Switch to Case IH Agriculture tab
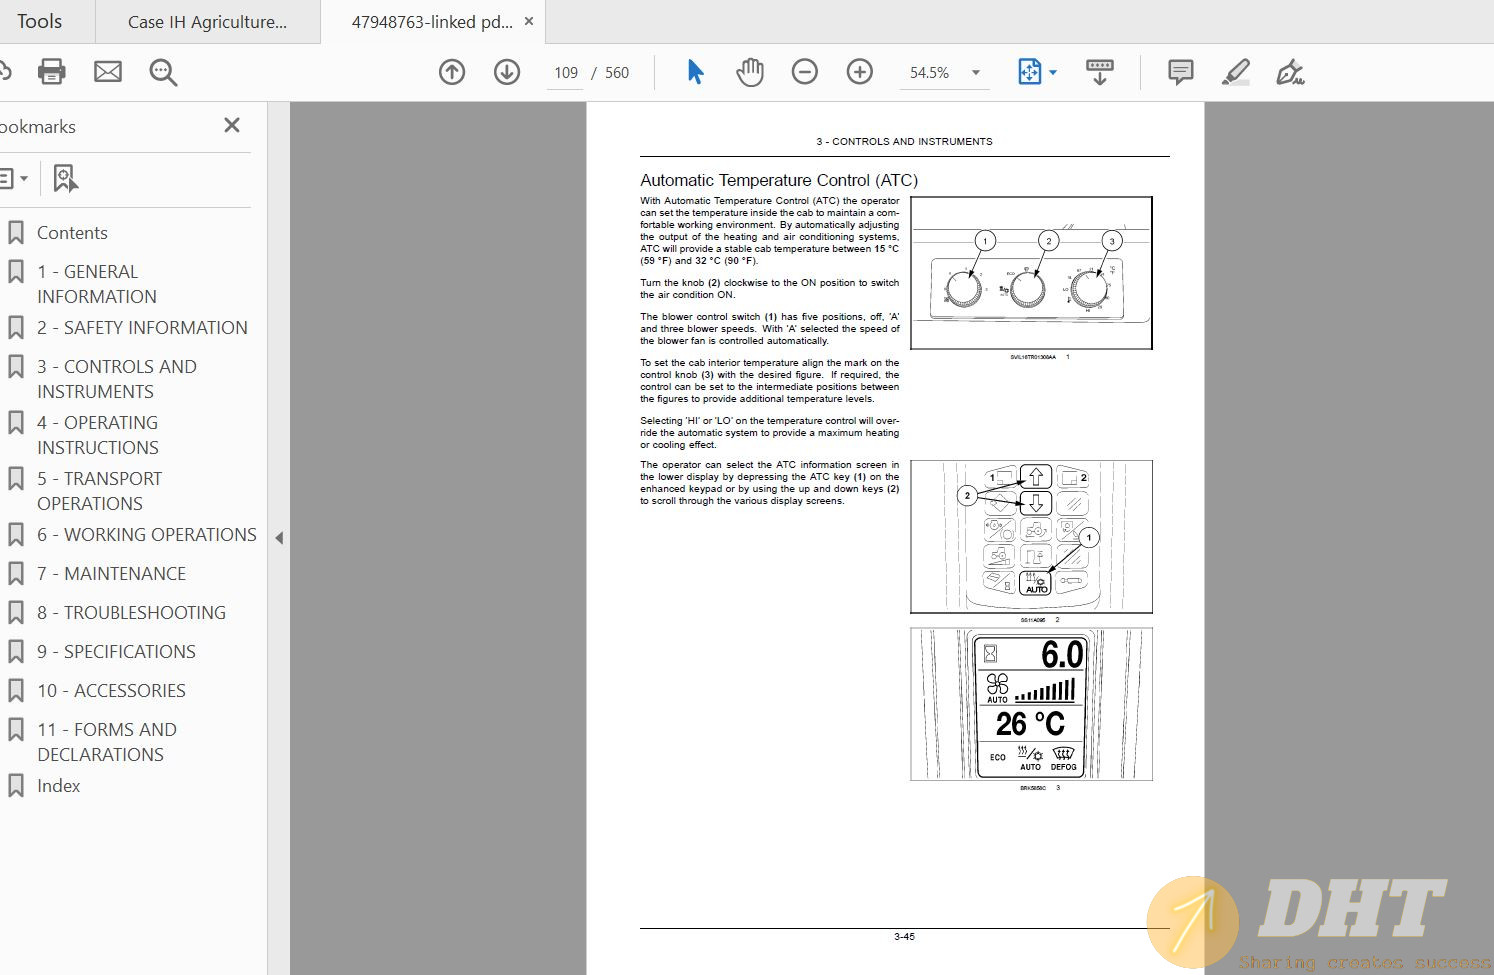This screenshot has height=975, width=1494. (x=207, y=22)
